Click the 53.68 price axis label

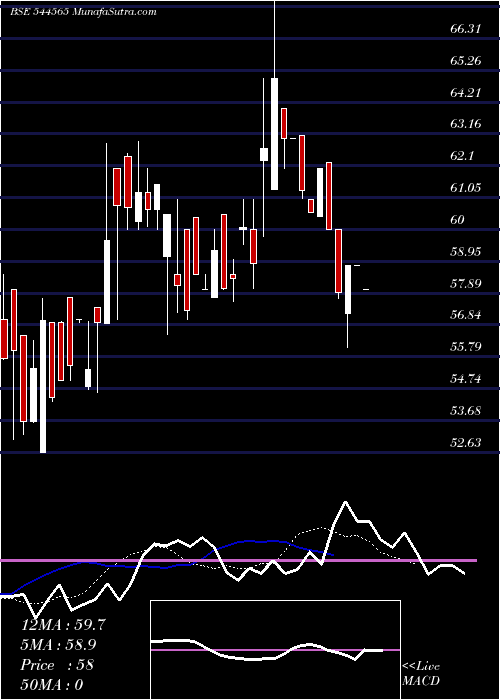[x=466, y=410]
